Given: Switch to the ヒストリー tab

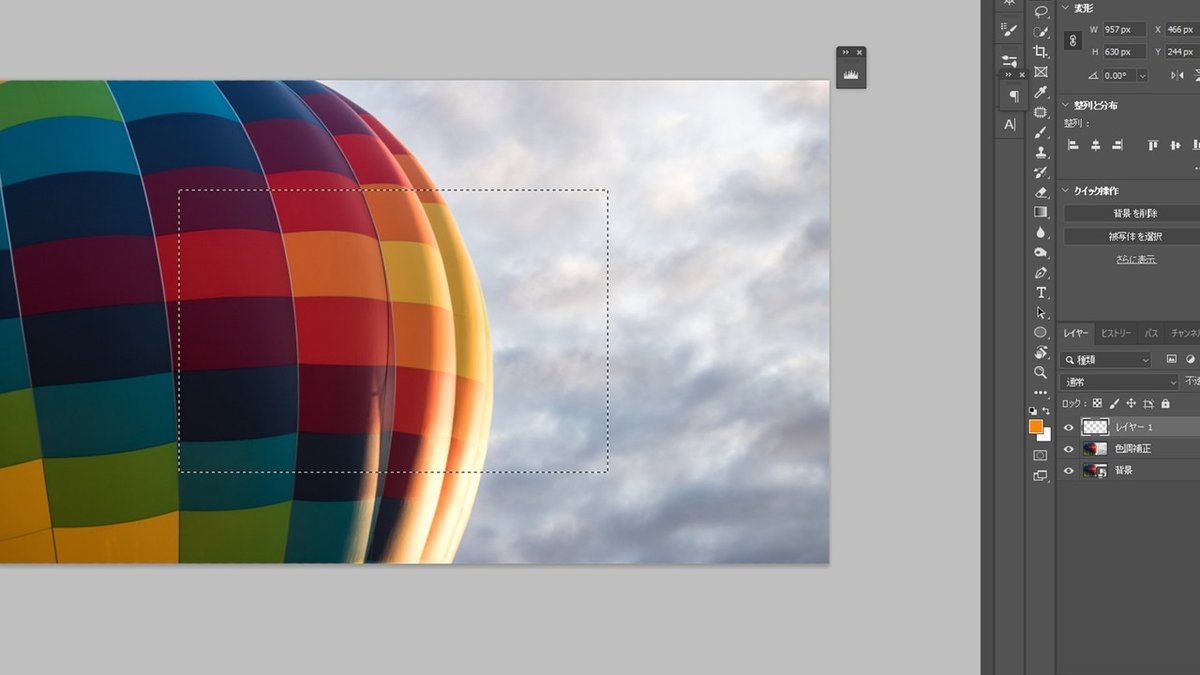Looking at the screenshot, I should [1116, 333].
